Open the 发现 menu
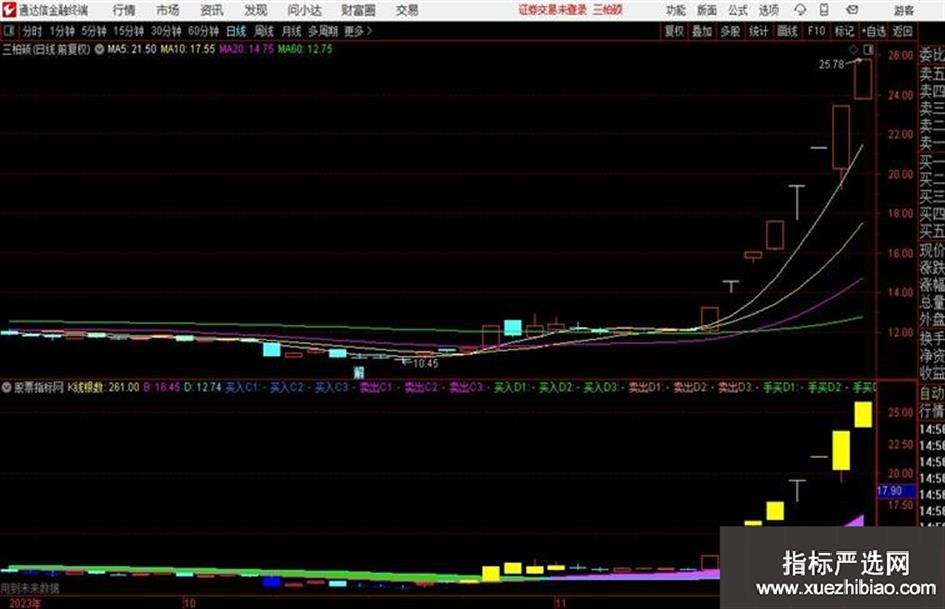 pos(256,10)
